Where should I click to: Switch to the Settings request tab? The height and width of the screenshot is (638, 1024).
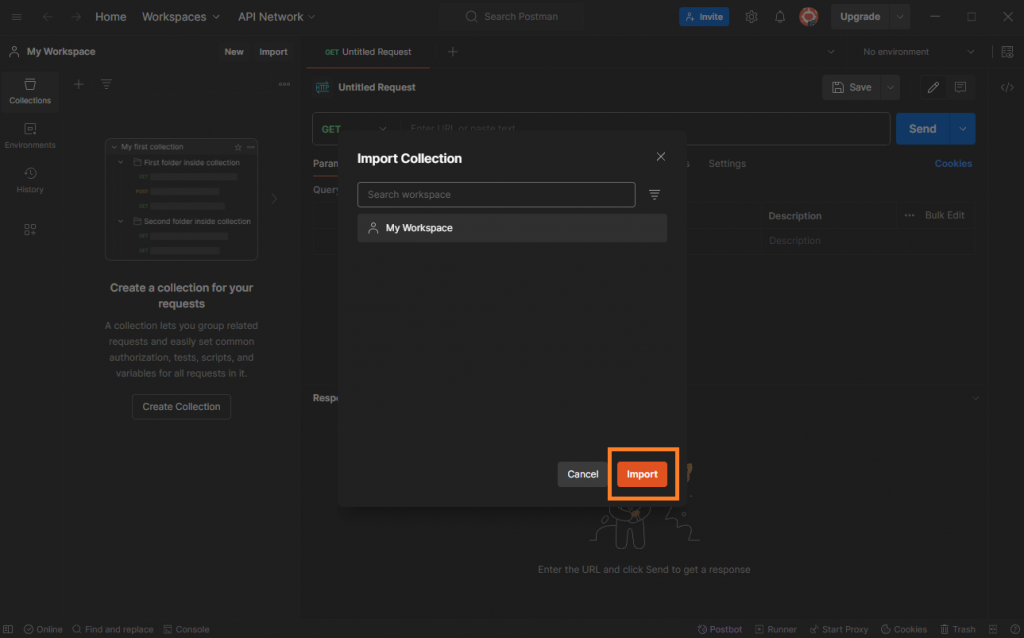click(727, 164)
